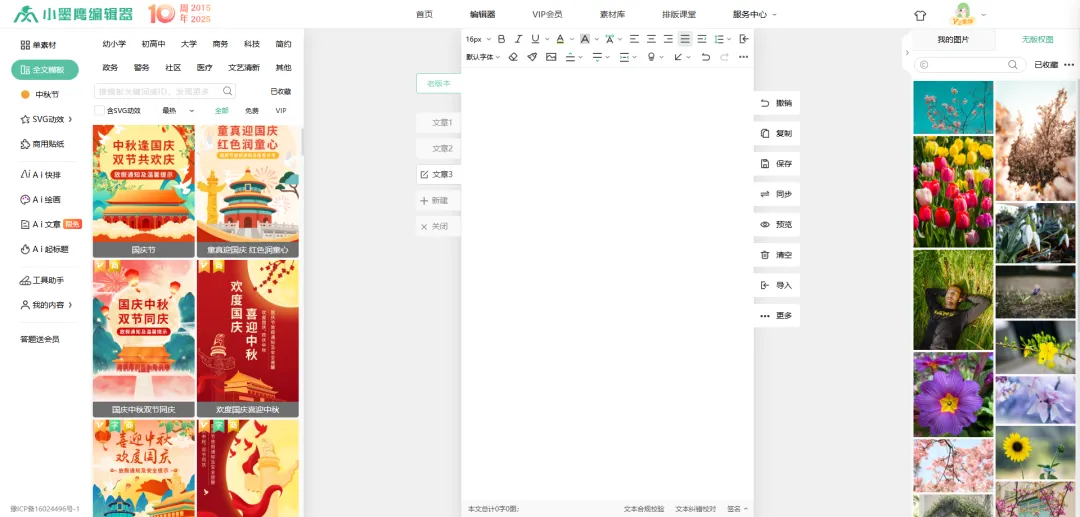Click the 预览 preview button
The height and width of the screenshot is (517, 1080).
pyautogui.click(x=776, y=225)
